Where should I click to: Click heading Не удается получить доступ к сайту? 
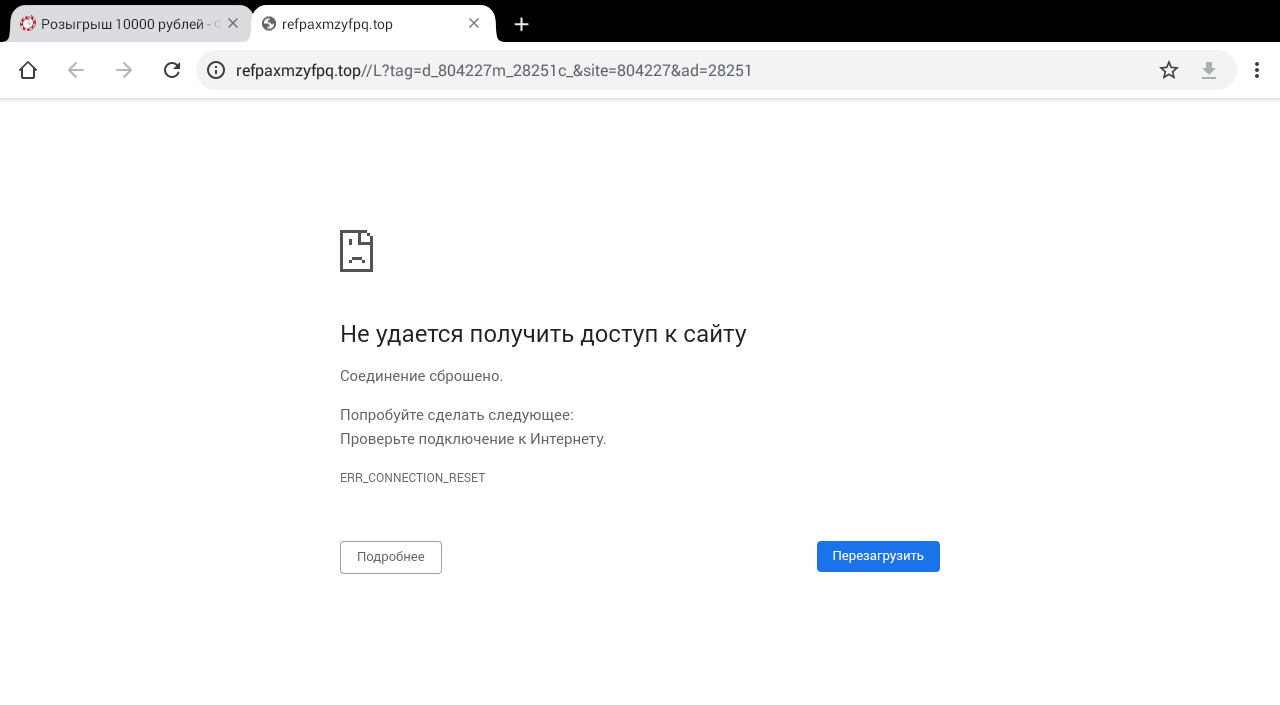tap(543, 334)
